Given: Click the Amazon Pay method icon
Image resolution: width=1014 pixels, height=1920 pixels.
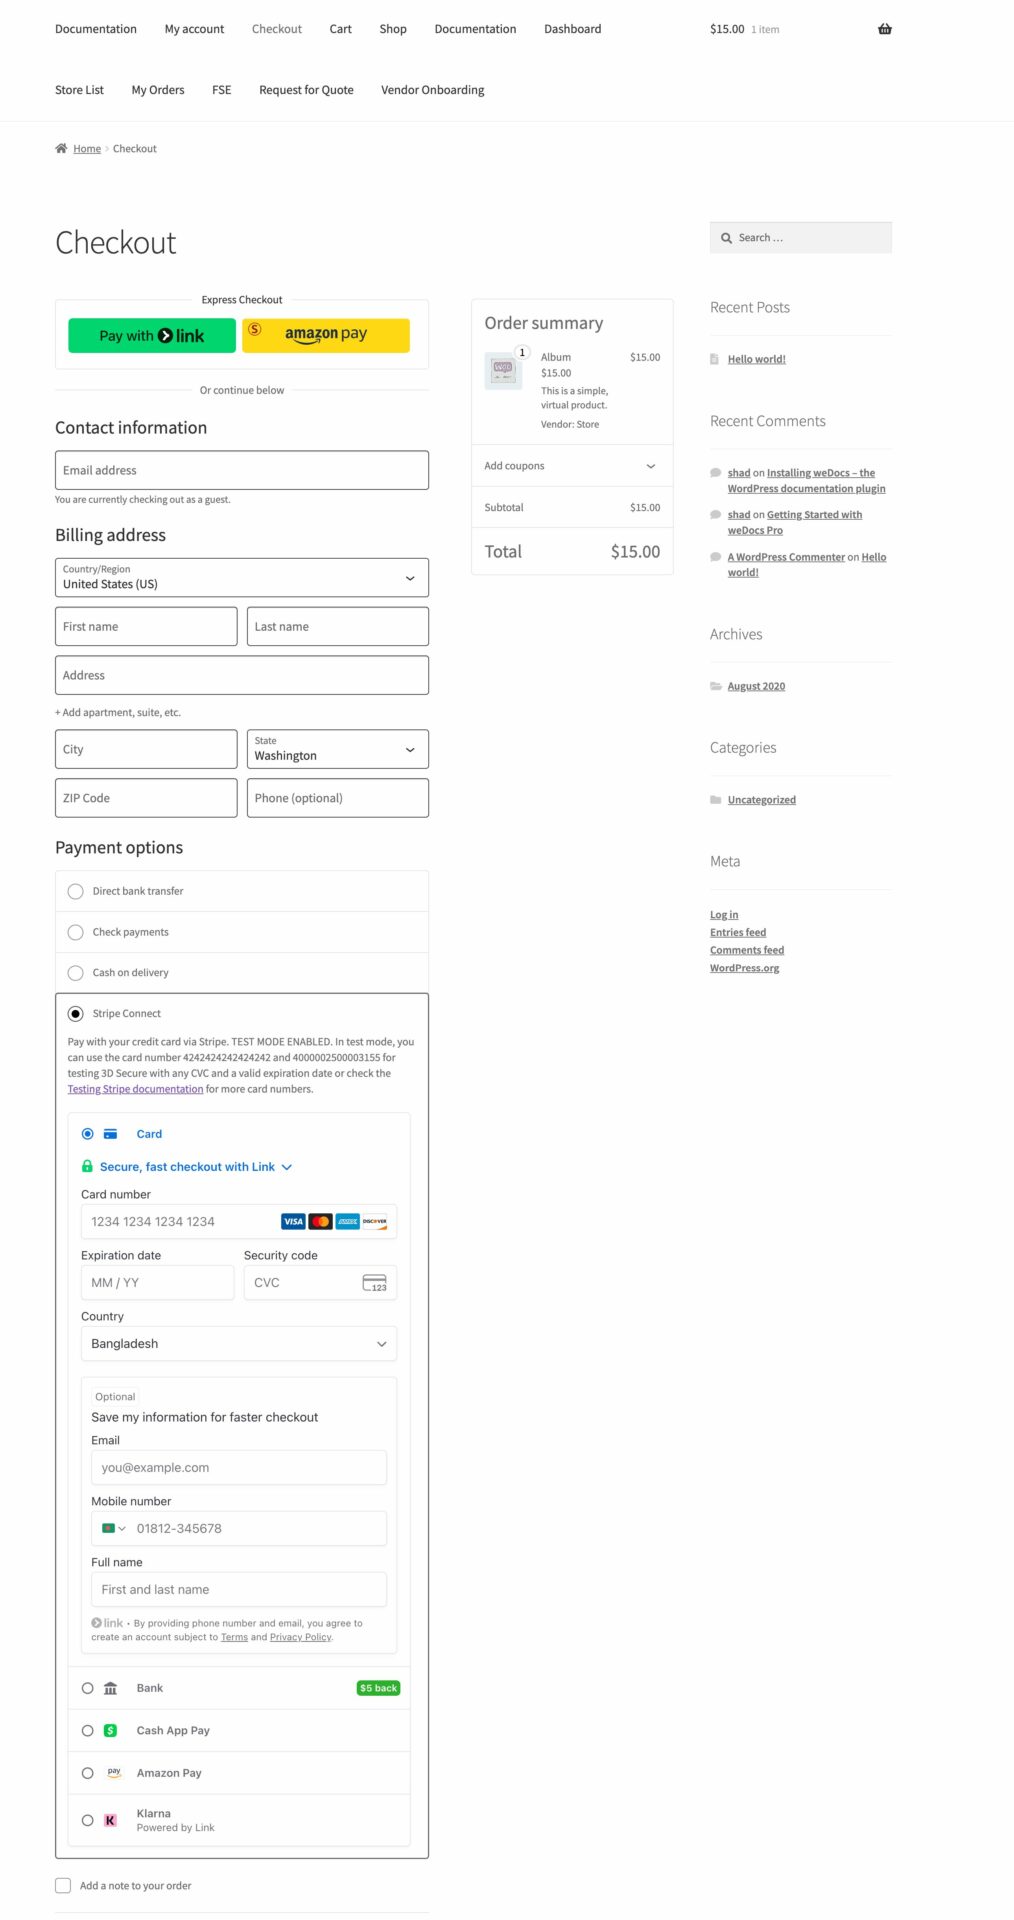Looking at the screenshot, I should point(114,1772).
